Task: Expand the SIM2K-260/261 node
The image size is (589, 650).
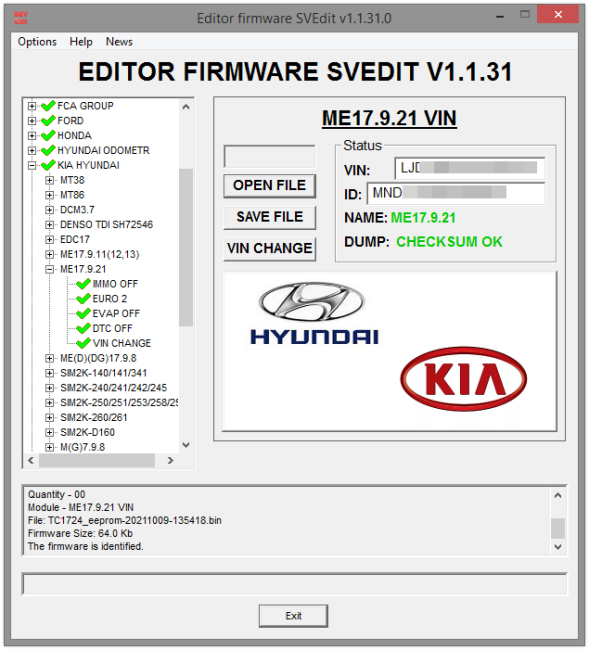Action: coord(49,417)
